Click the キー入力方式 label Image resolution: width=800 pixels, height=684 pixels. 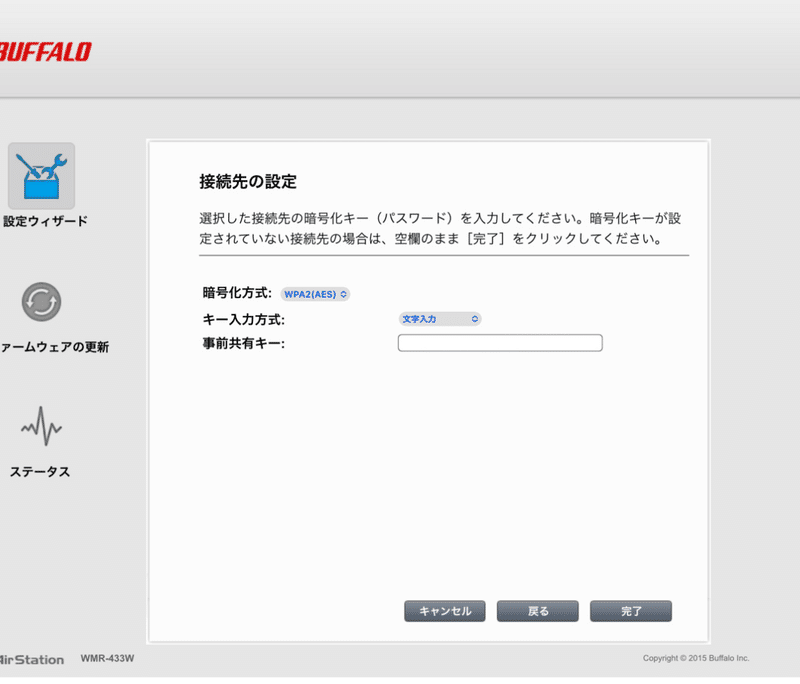tap(244, 319)
